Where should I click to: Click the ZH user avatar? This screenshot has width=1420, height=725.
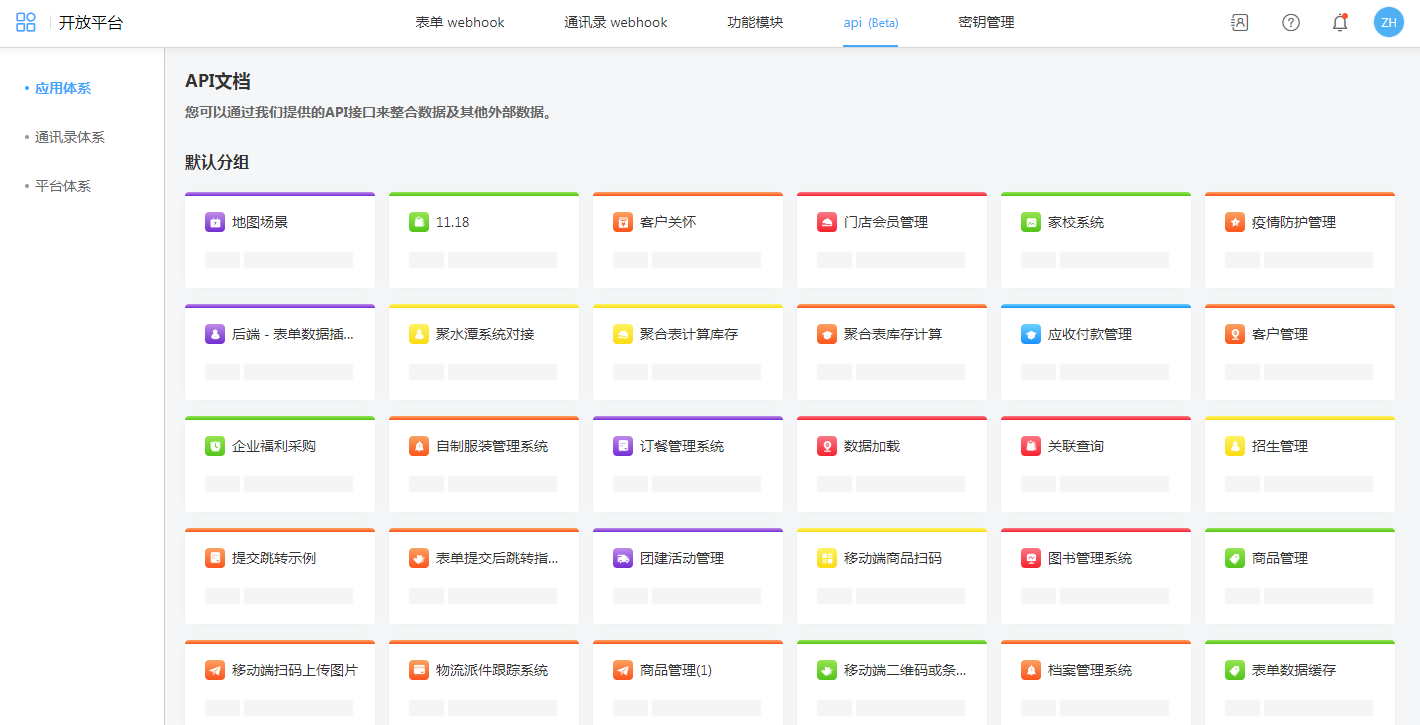click(x=1388, y=22)
